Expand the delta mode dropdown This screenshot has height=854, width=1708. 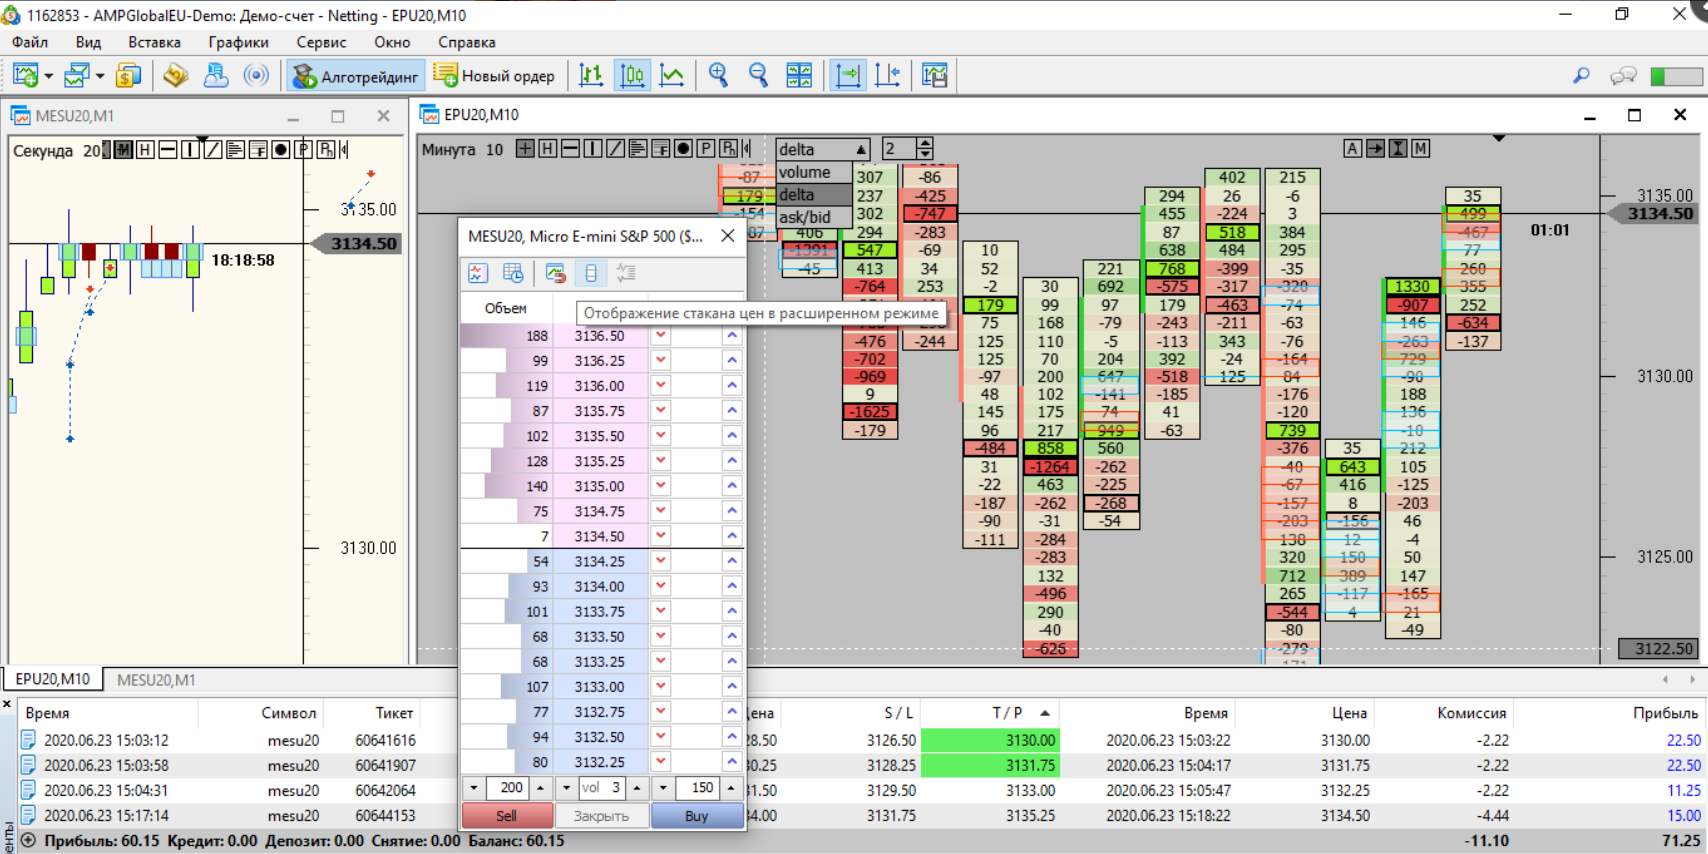point(860,149)
